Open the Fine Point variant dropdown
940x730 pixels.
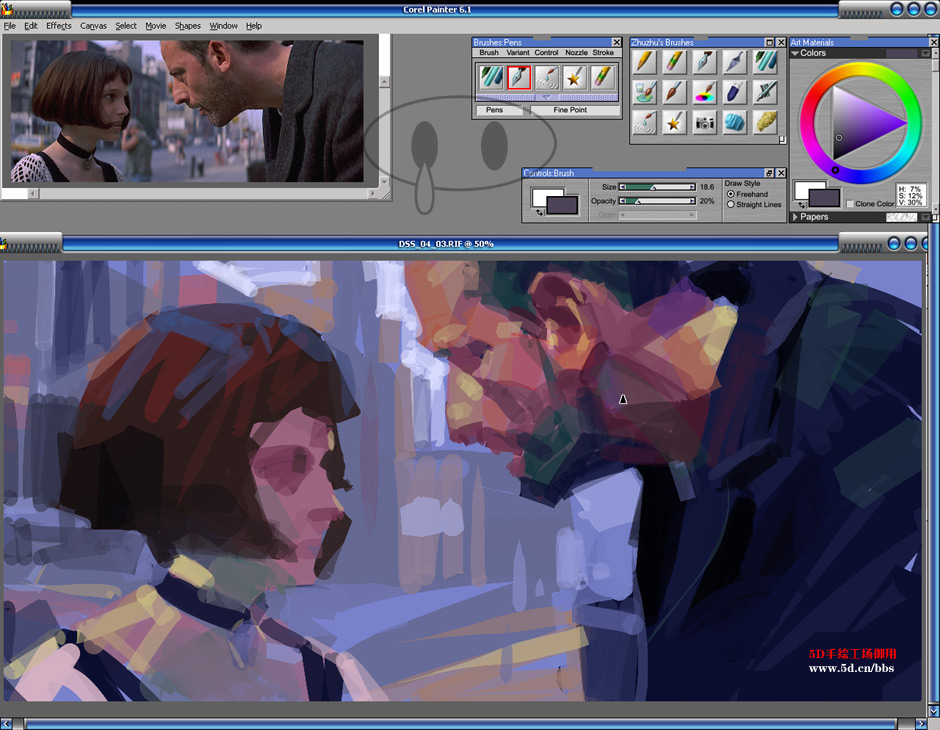pos(575,110)
